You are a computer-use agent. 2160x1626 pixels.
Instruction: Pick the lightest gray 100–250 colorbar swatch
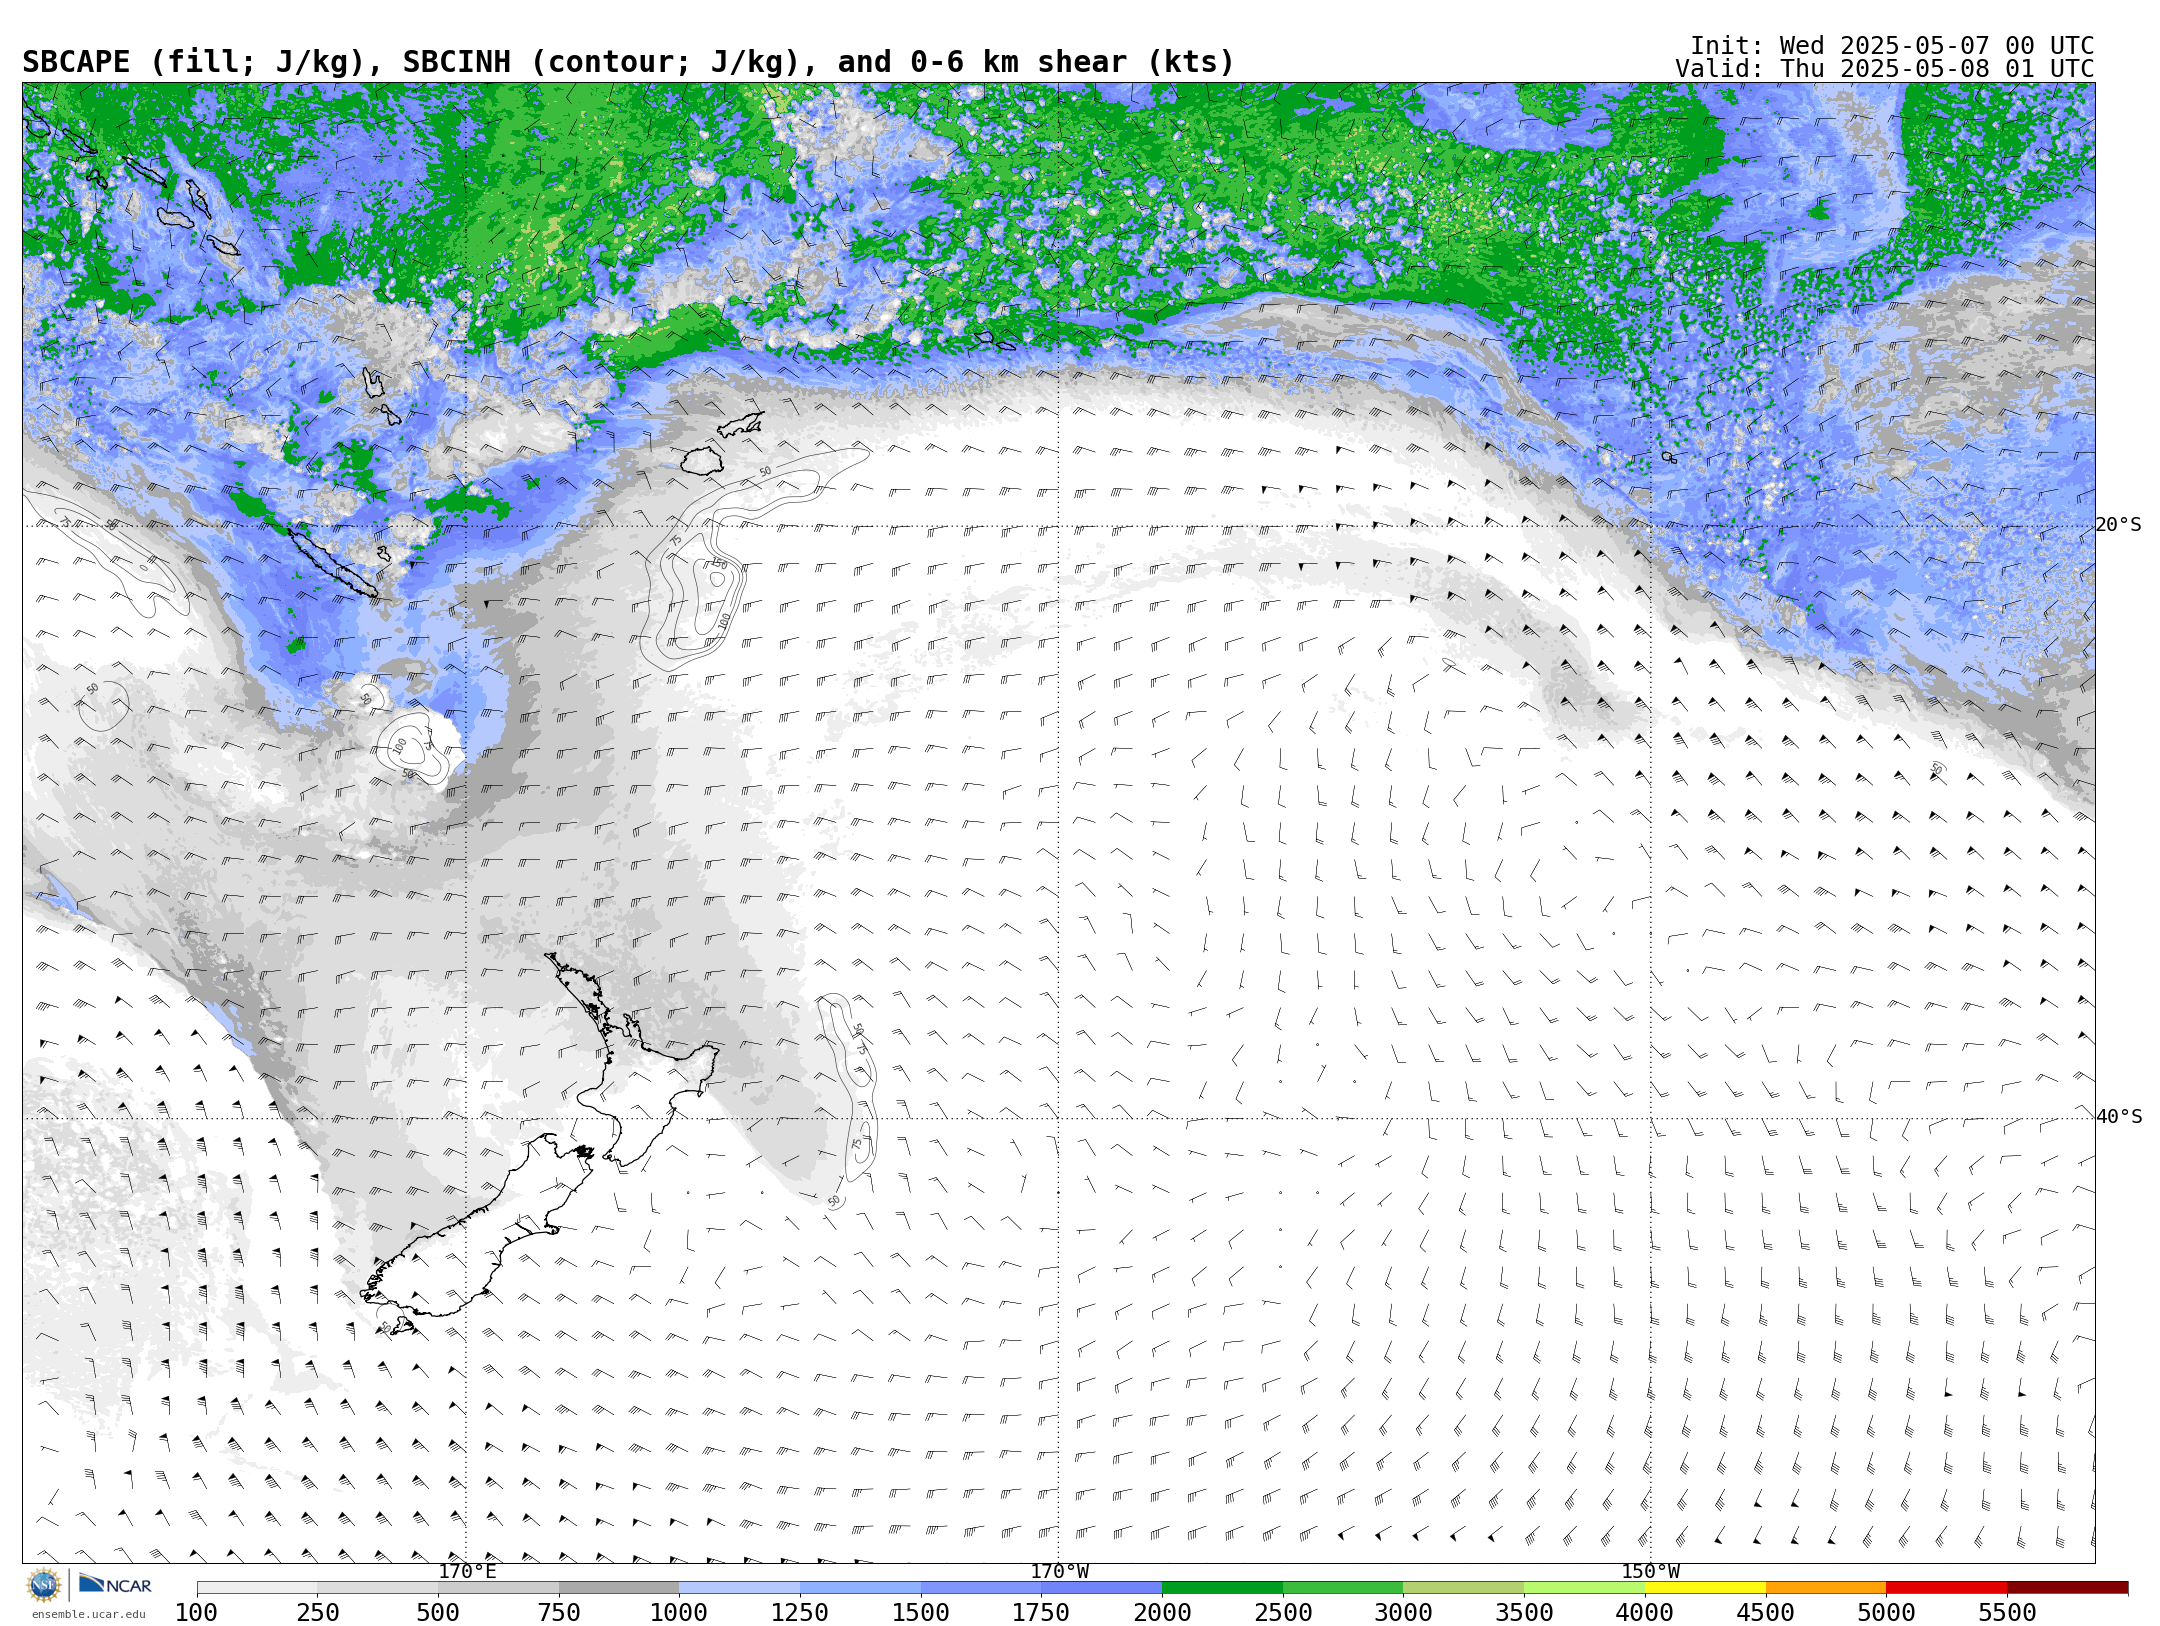(257, 1588)
